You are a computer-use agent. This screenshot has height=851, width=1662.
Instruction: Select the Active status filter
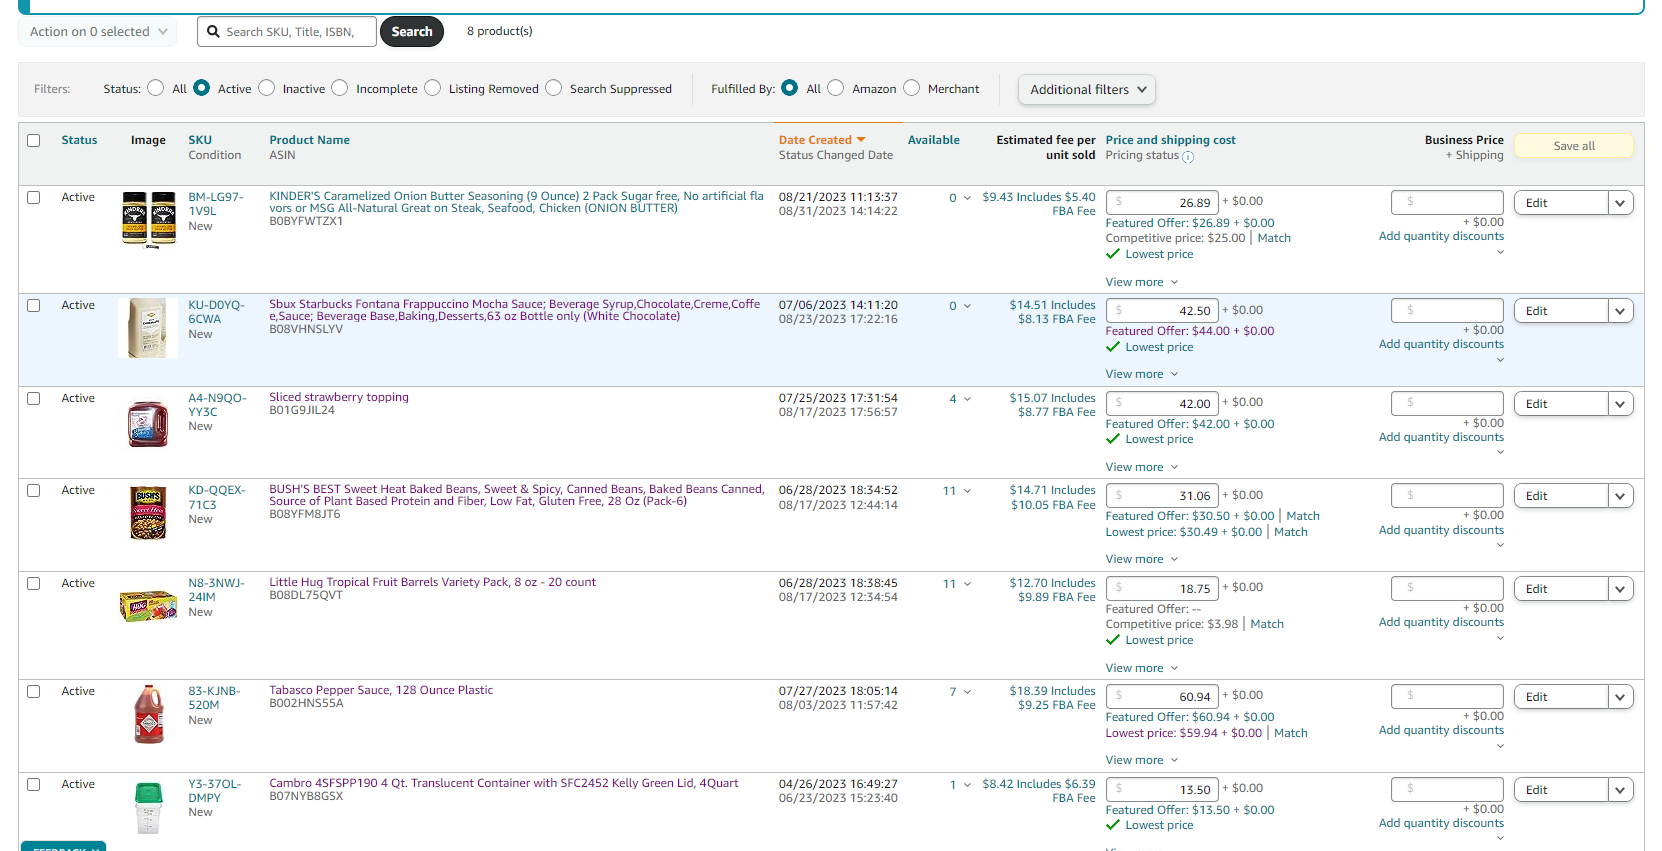pos(201,88)
